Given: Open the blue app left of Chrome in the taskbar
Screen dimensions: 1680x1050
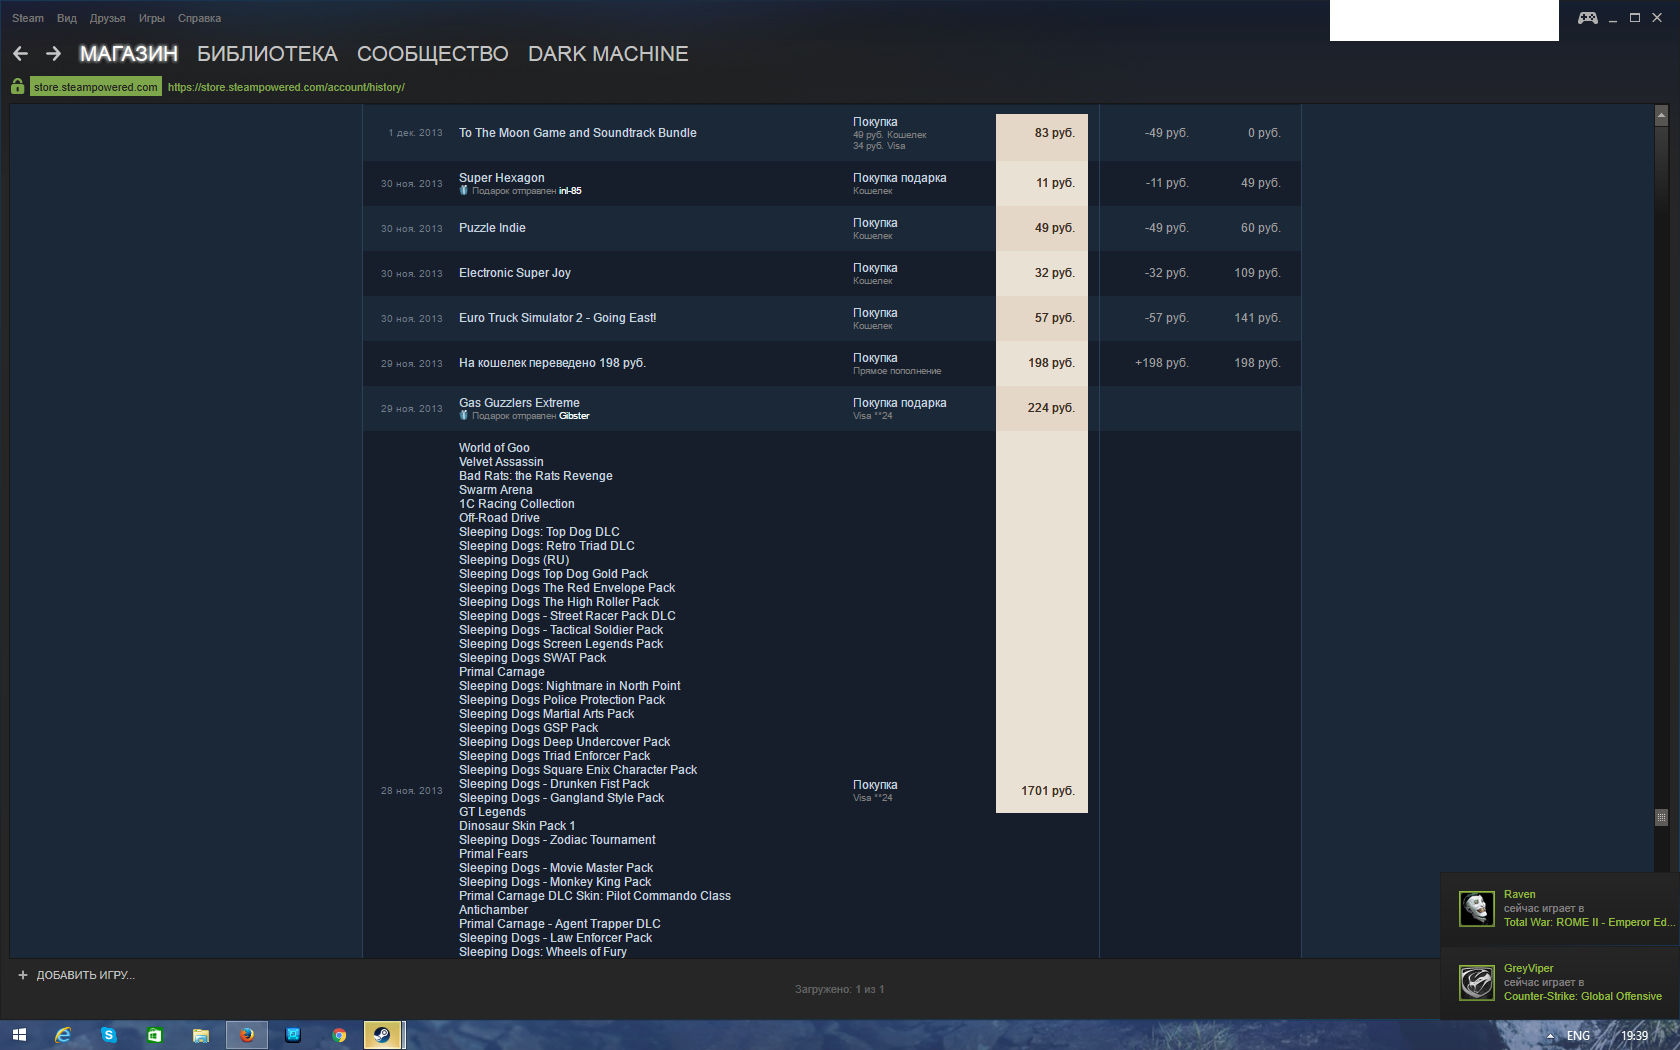Looking at the screenshot, I should 293,1035.
